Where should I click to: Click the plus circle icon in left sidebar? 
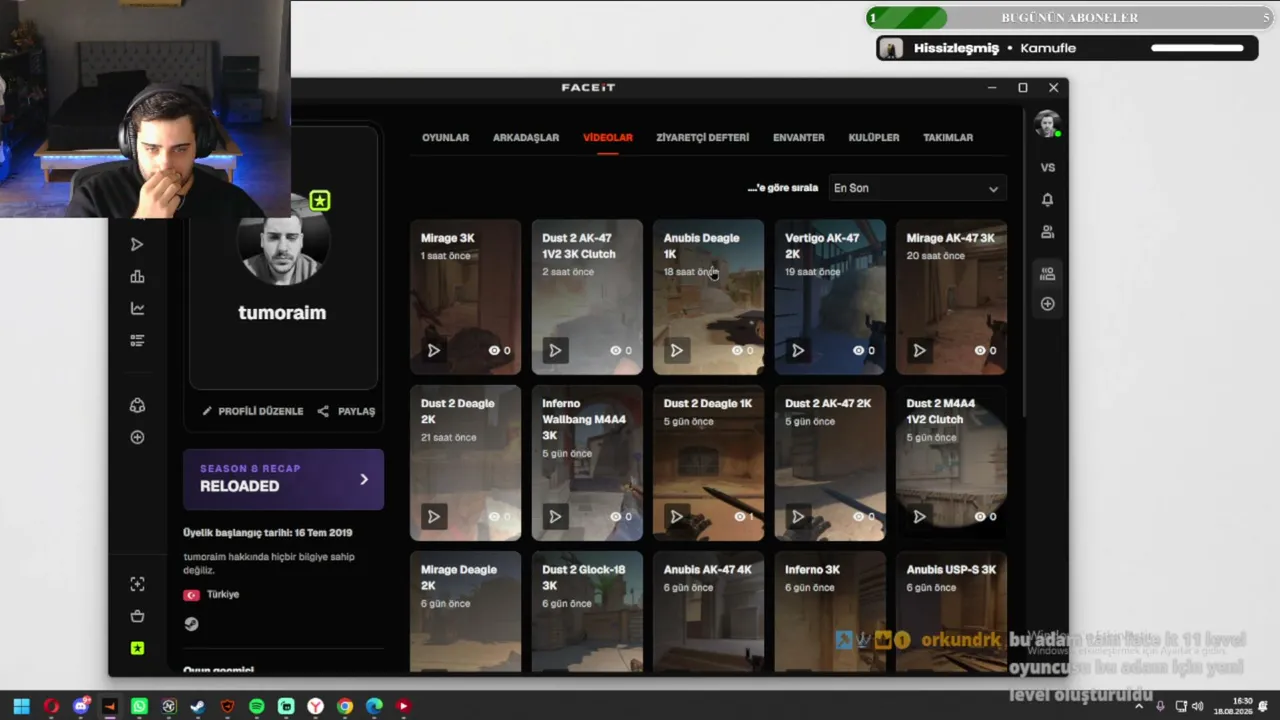tap(137, 437)
